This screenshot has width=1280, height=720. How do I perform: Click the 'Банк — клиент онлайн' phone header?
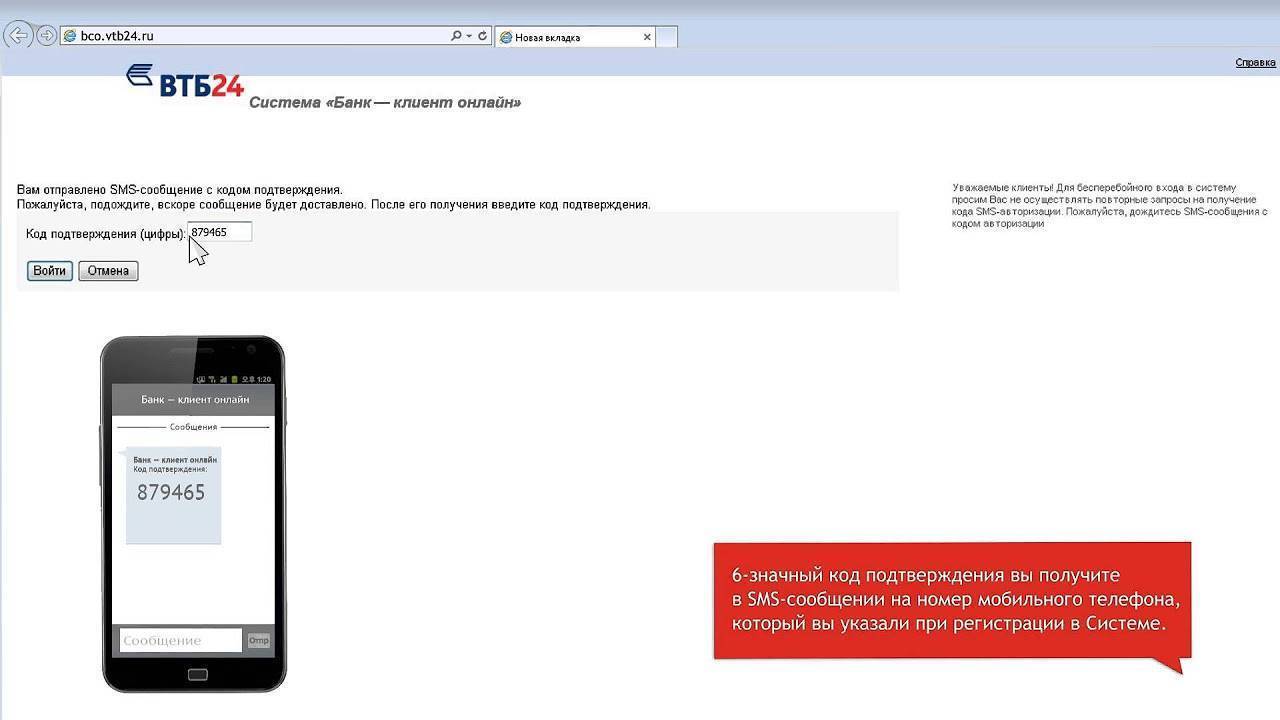pos(194,399)
